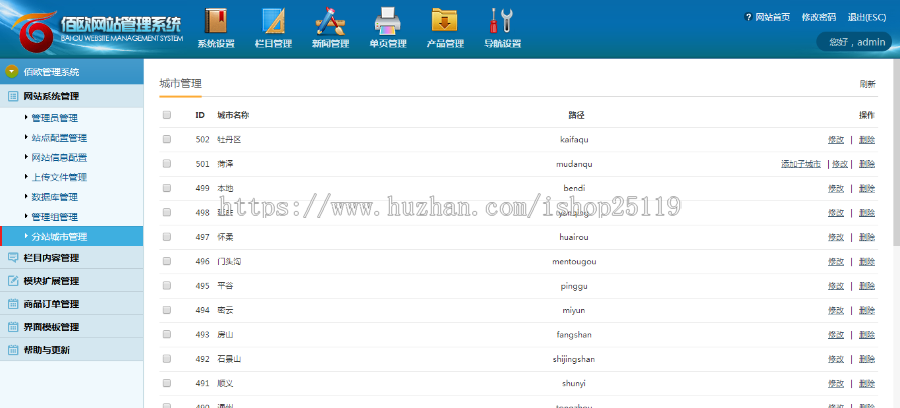Click 修改 for the pinggu row
The width and height of the screenshot is (900, 408).
tap(836, 285)
